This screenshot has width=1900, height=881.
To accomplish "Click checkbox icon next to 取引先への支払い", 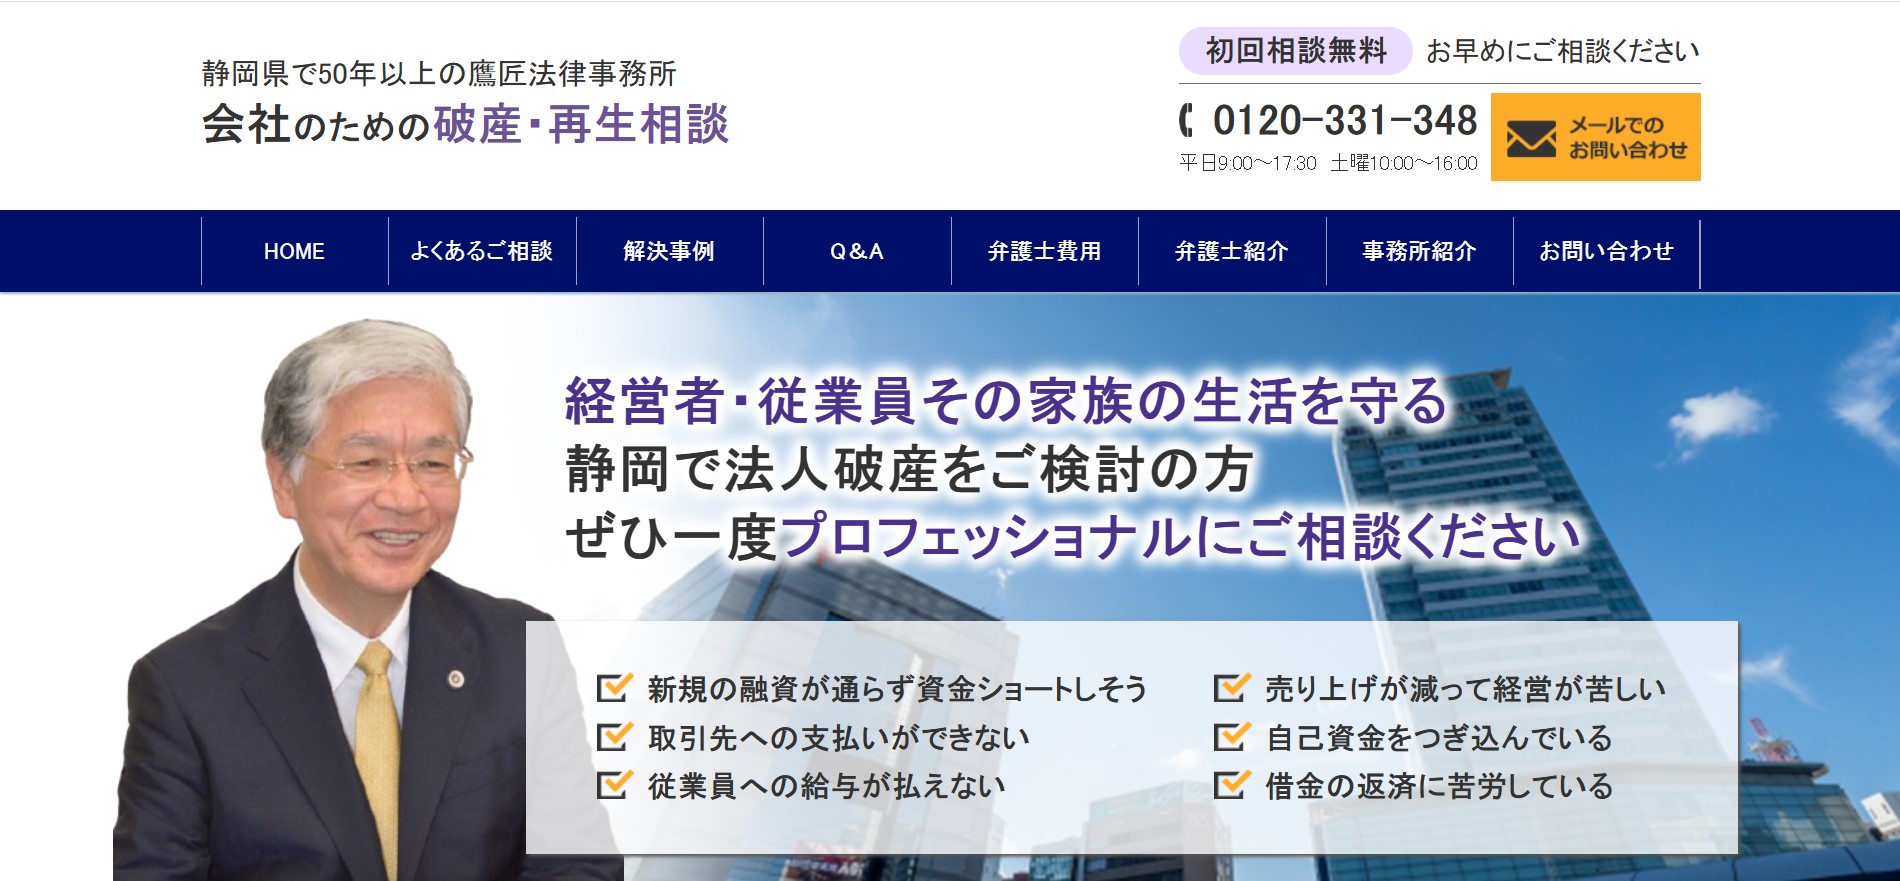I will click(x=613, y=737).
